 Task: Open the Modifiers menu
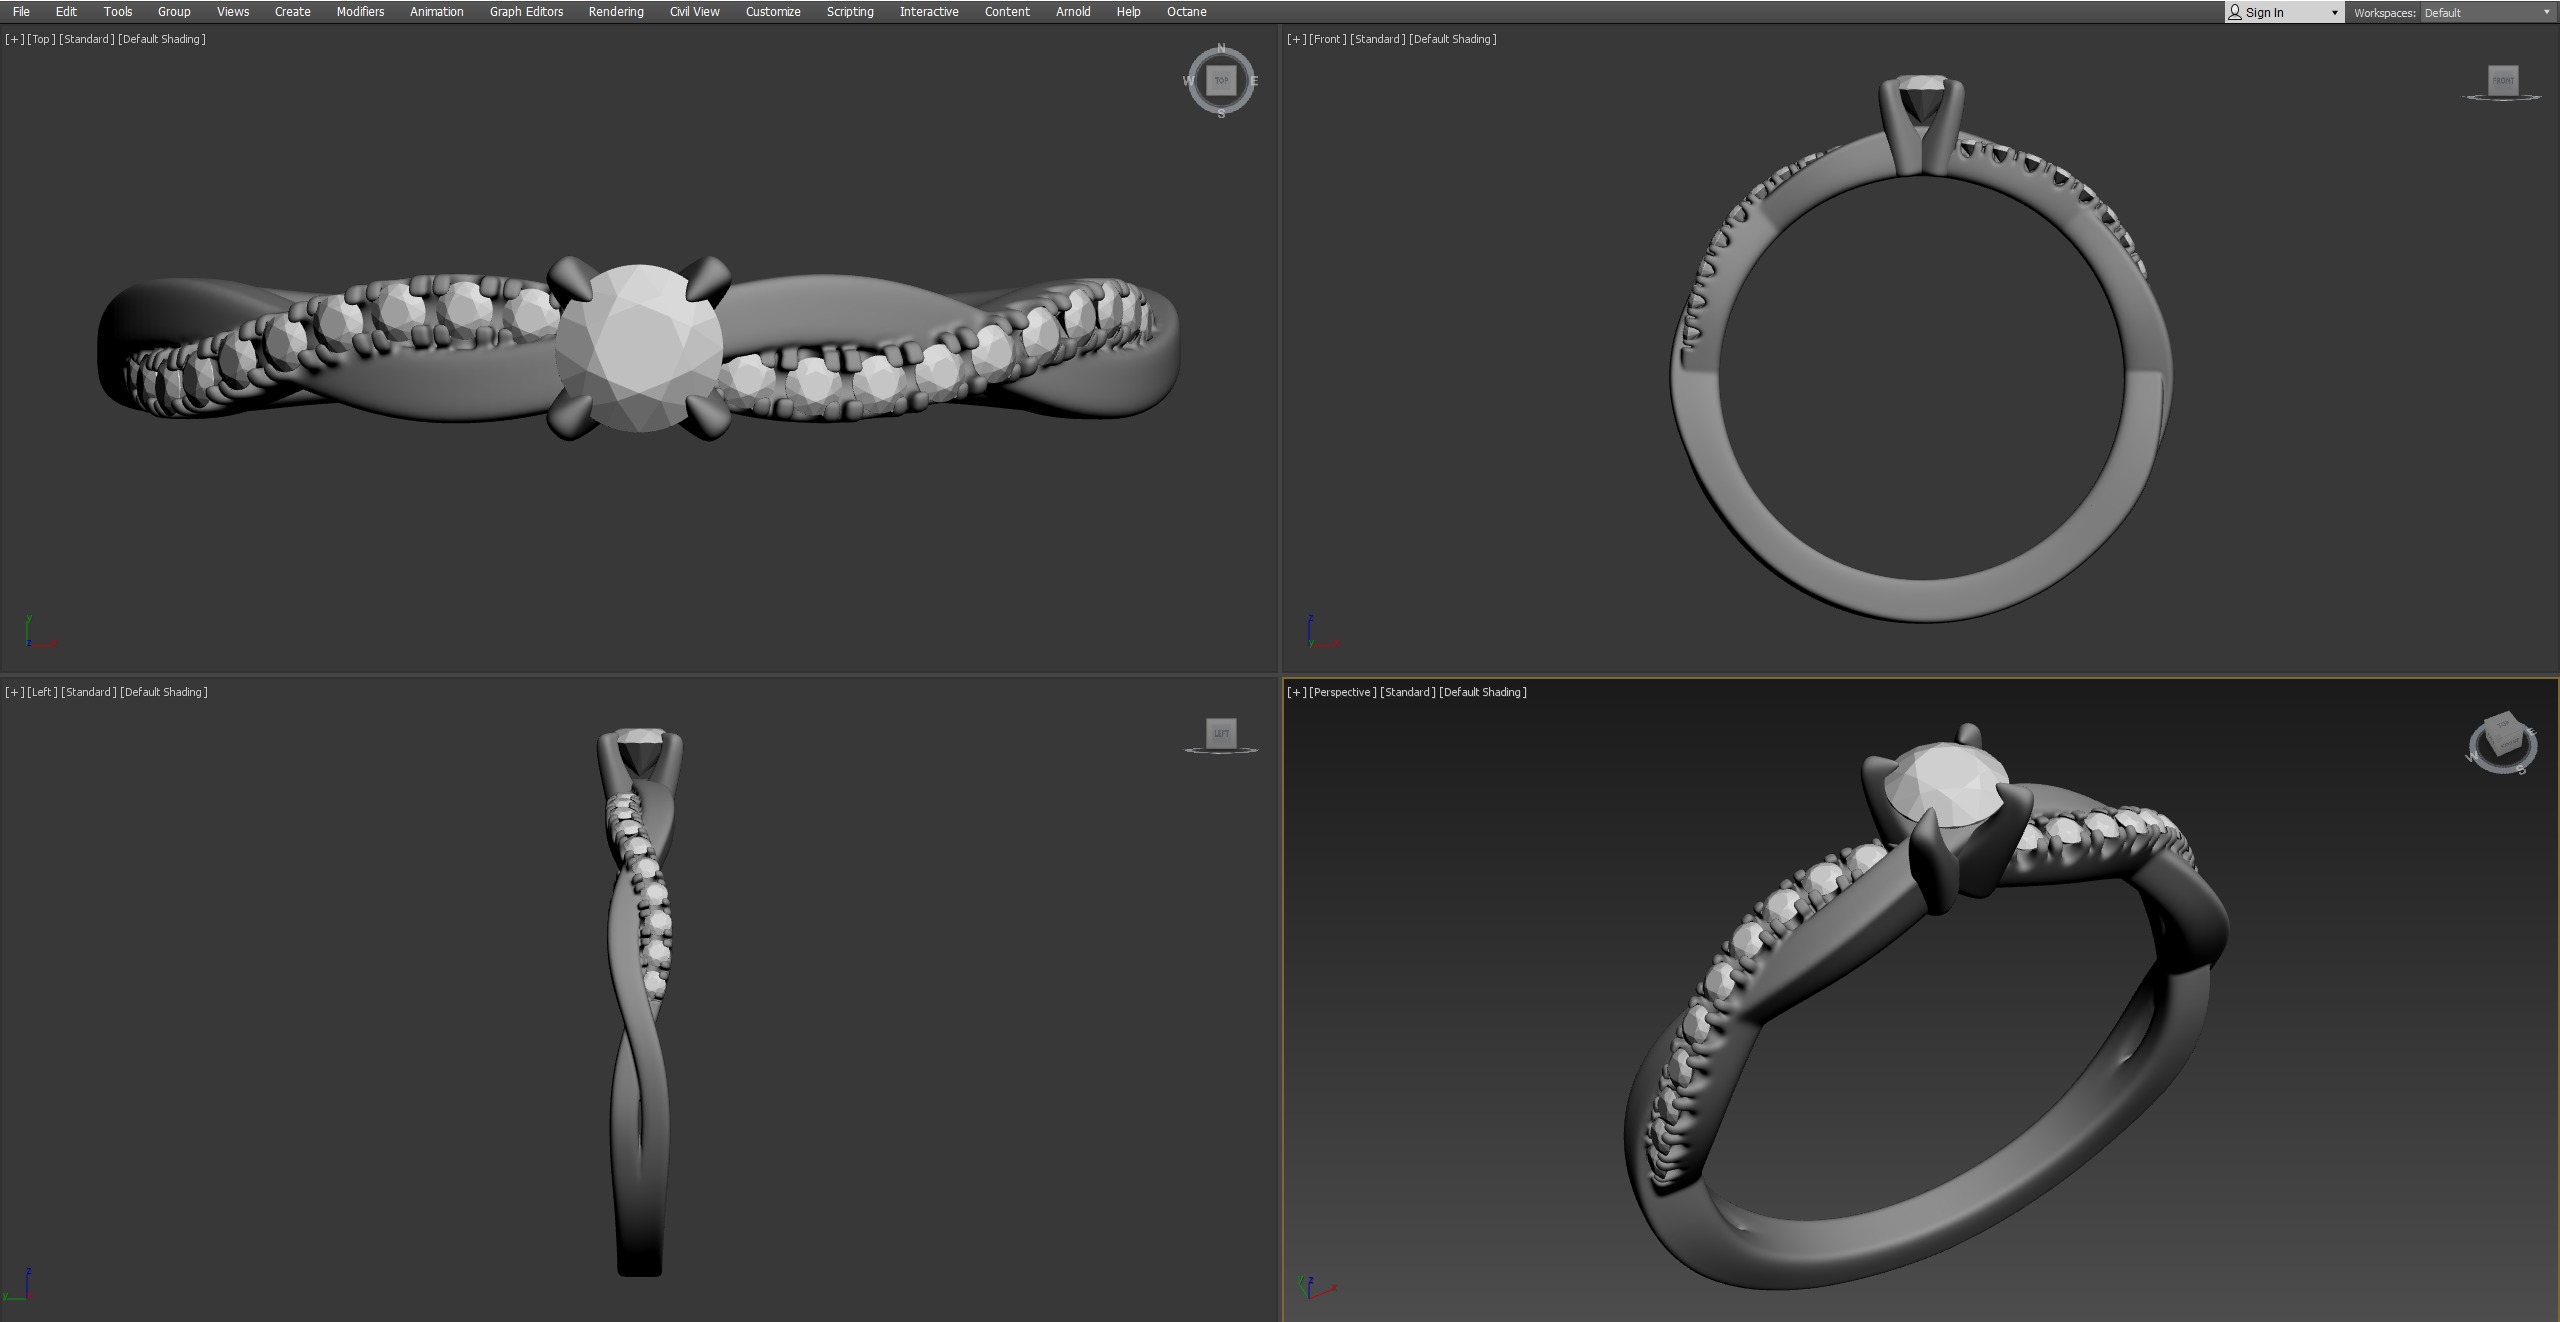[x=360, y=12]
